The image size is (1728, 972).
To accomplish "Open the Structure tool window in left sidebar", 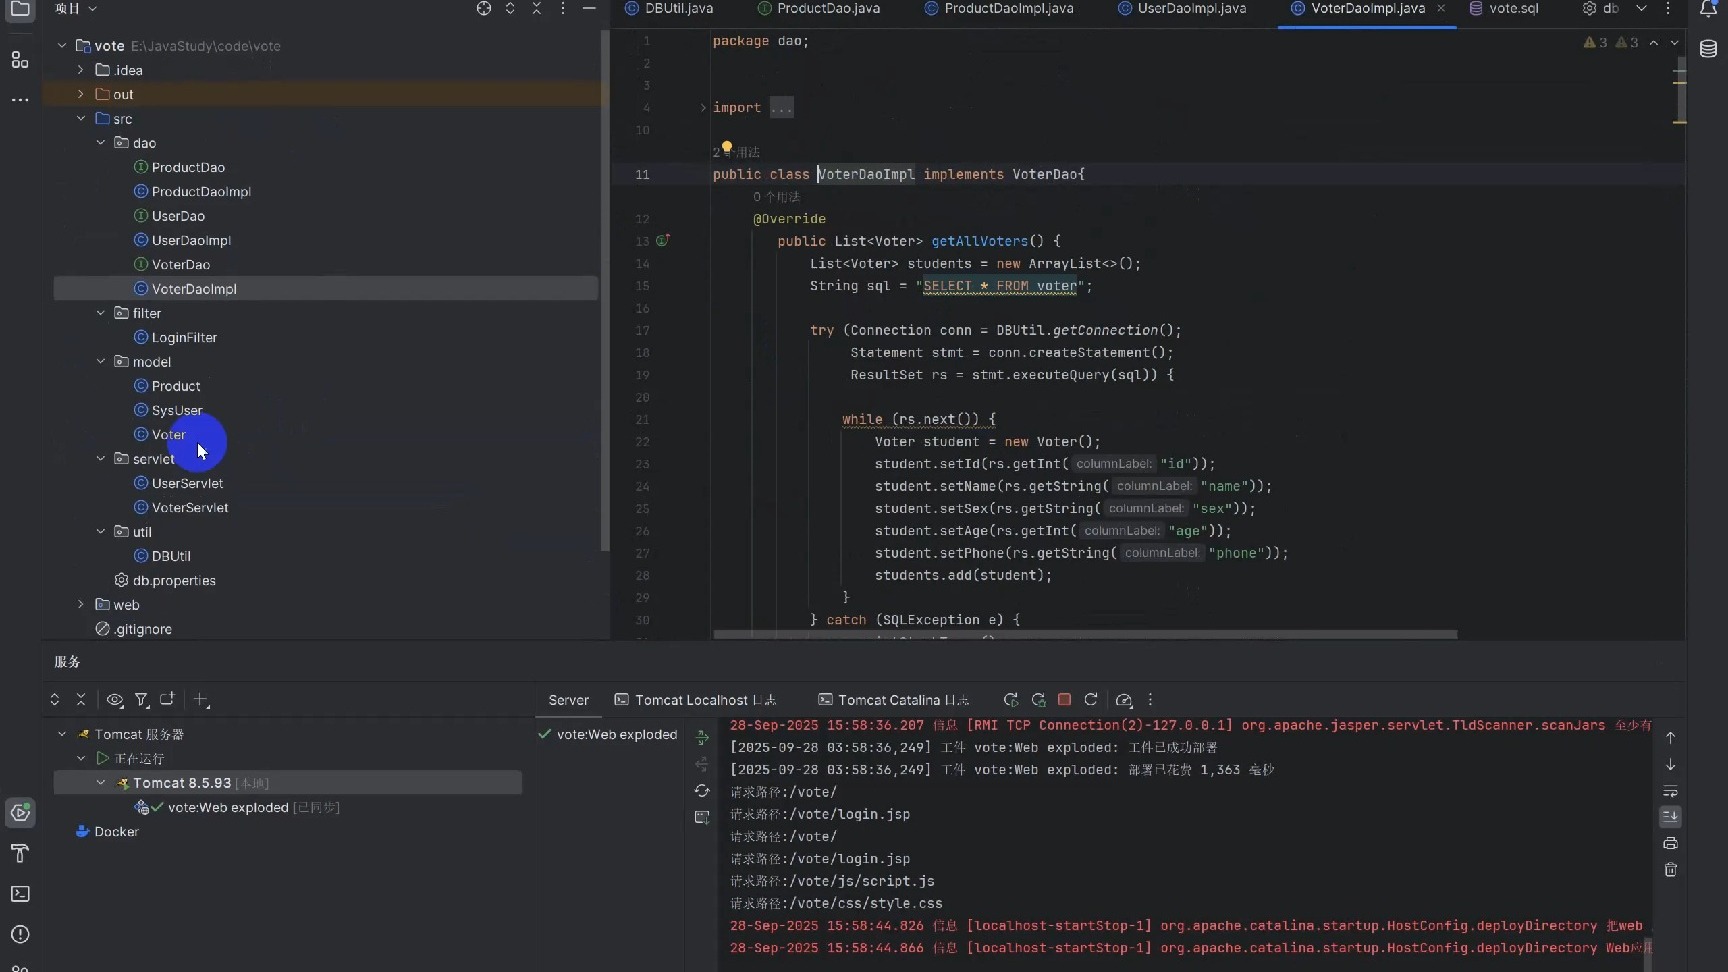I will tap(20, 60).
